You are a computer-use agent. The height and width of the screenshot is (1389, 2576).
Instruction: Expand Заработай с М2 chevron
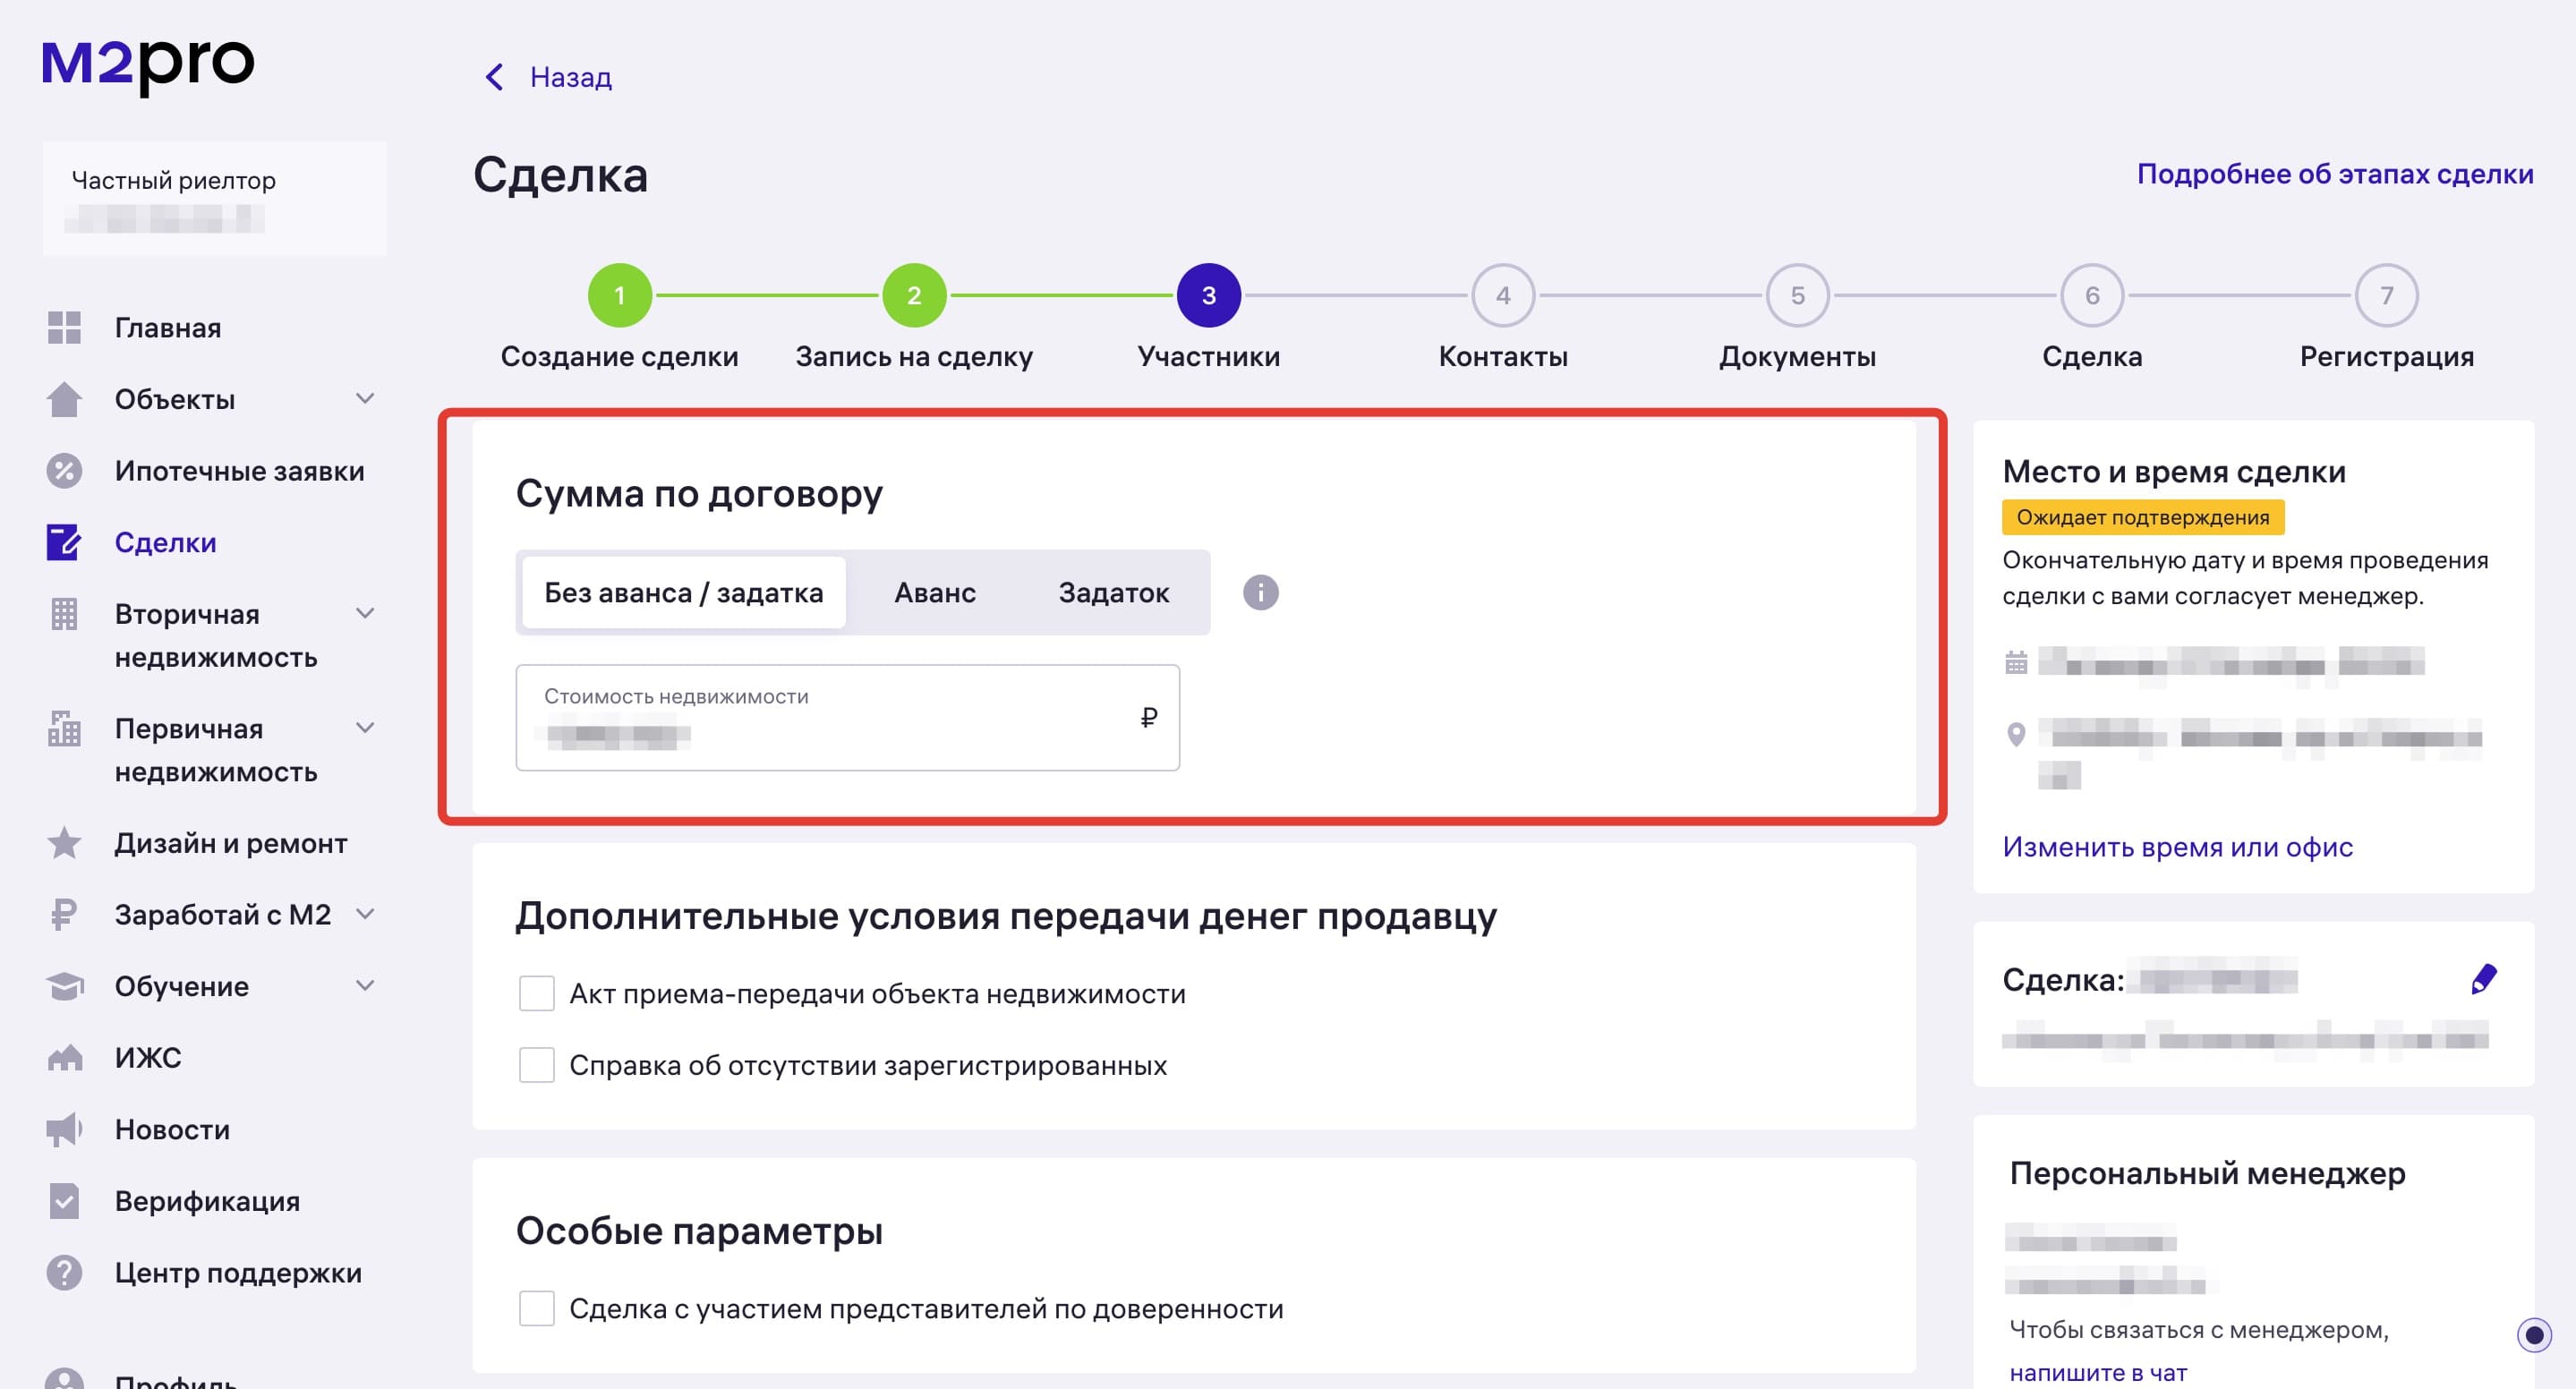[366, 913]
